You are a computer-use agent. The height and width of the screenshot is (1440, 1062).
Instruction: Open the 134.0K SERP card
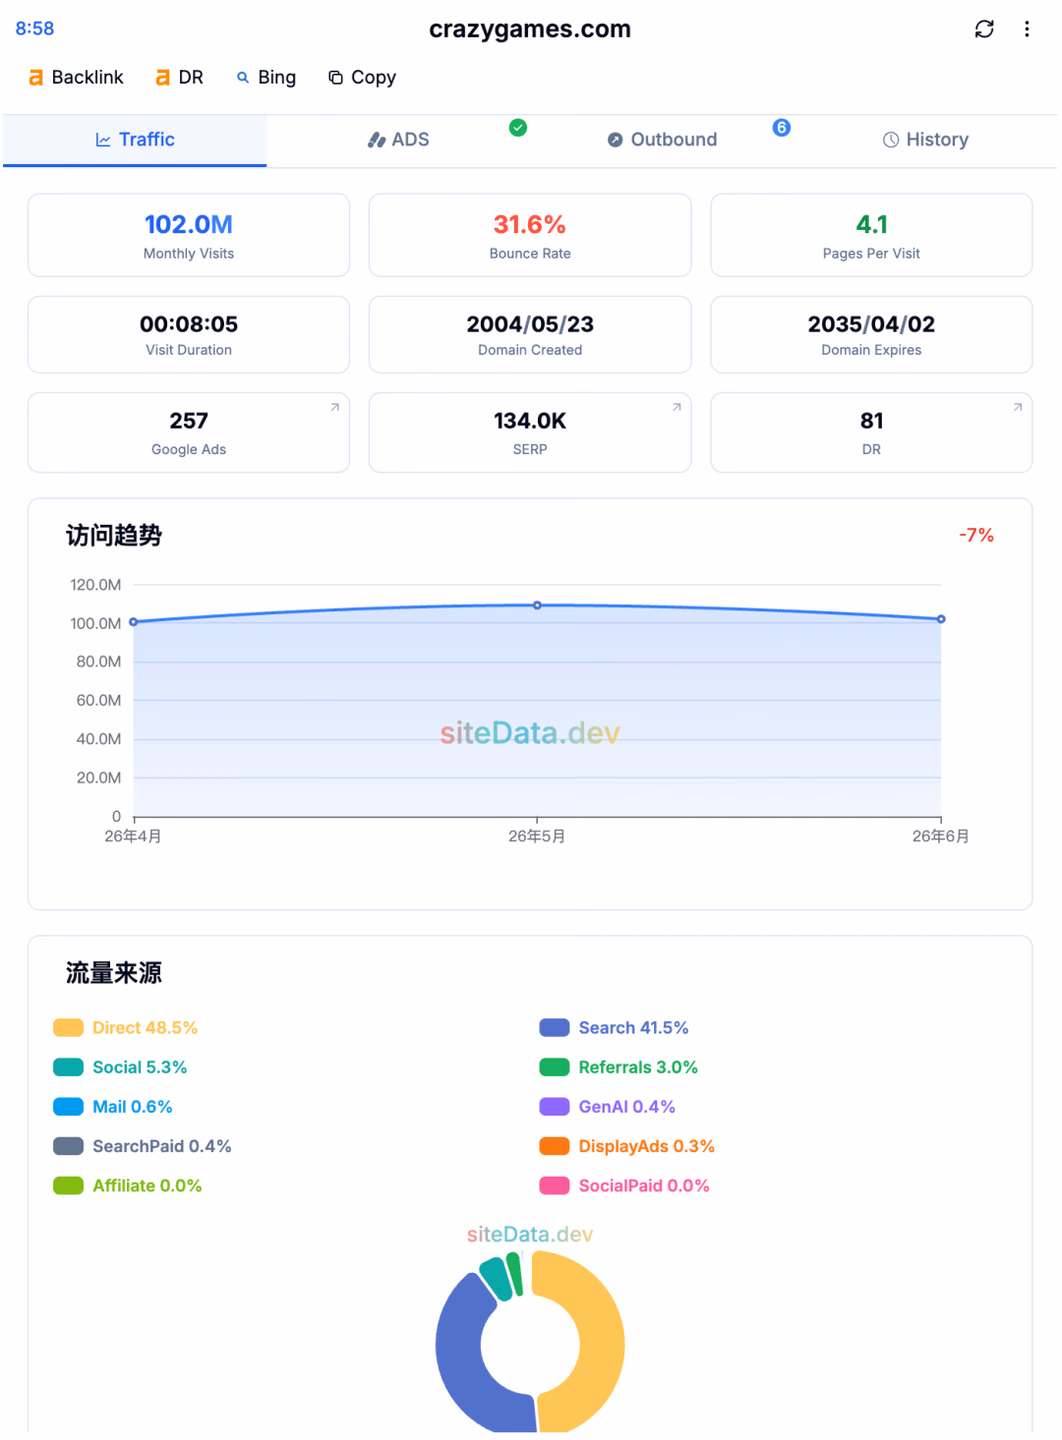click(x=530, y=432)
